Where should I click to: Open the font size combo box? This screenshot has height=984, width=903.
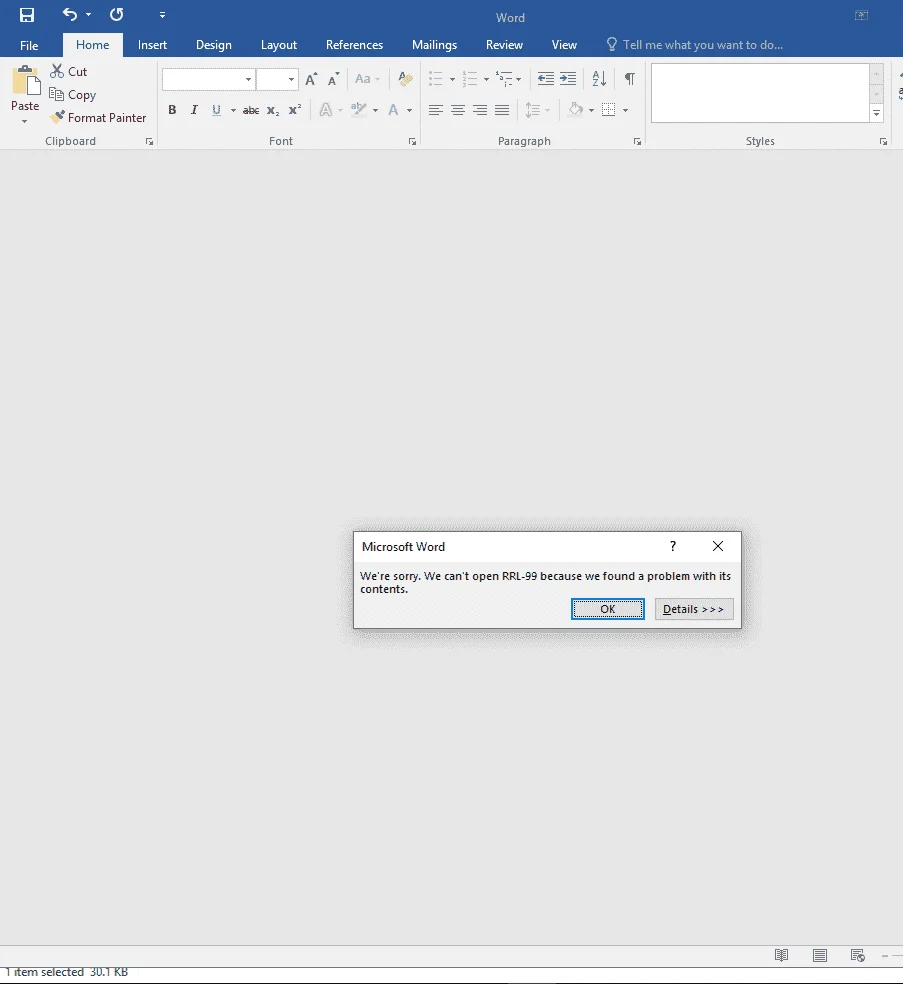(277, 79)
